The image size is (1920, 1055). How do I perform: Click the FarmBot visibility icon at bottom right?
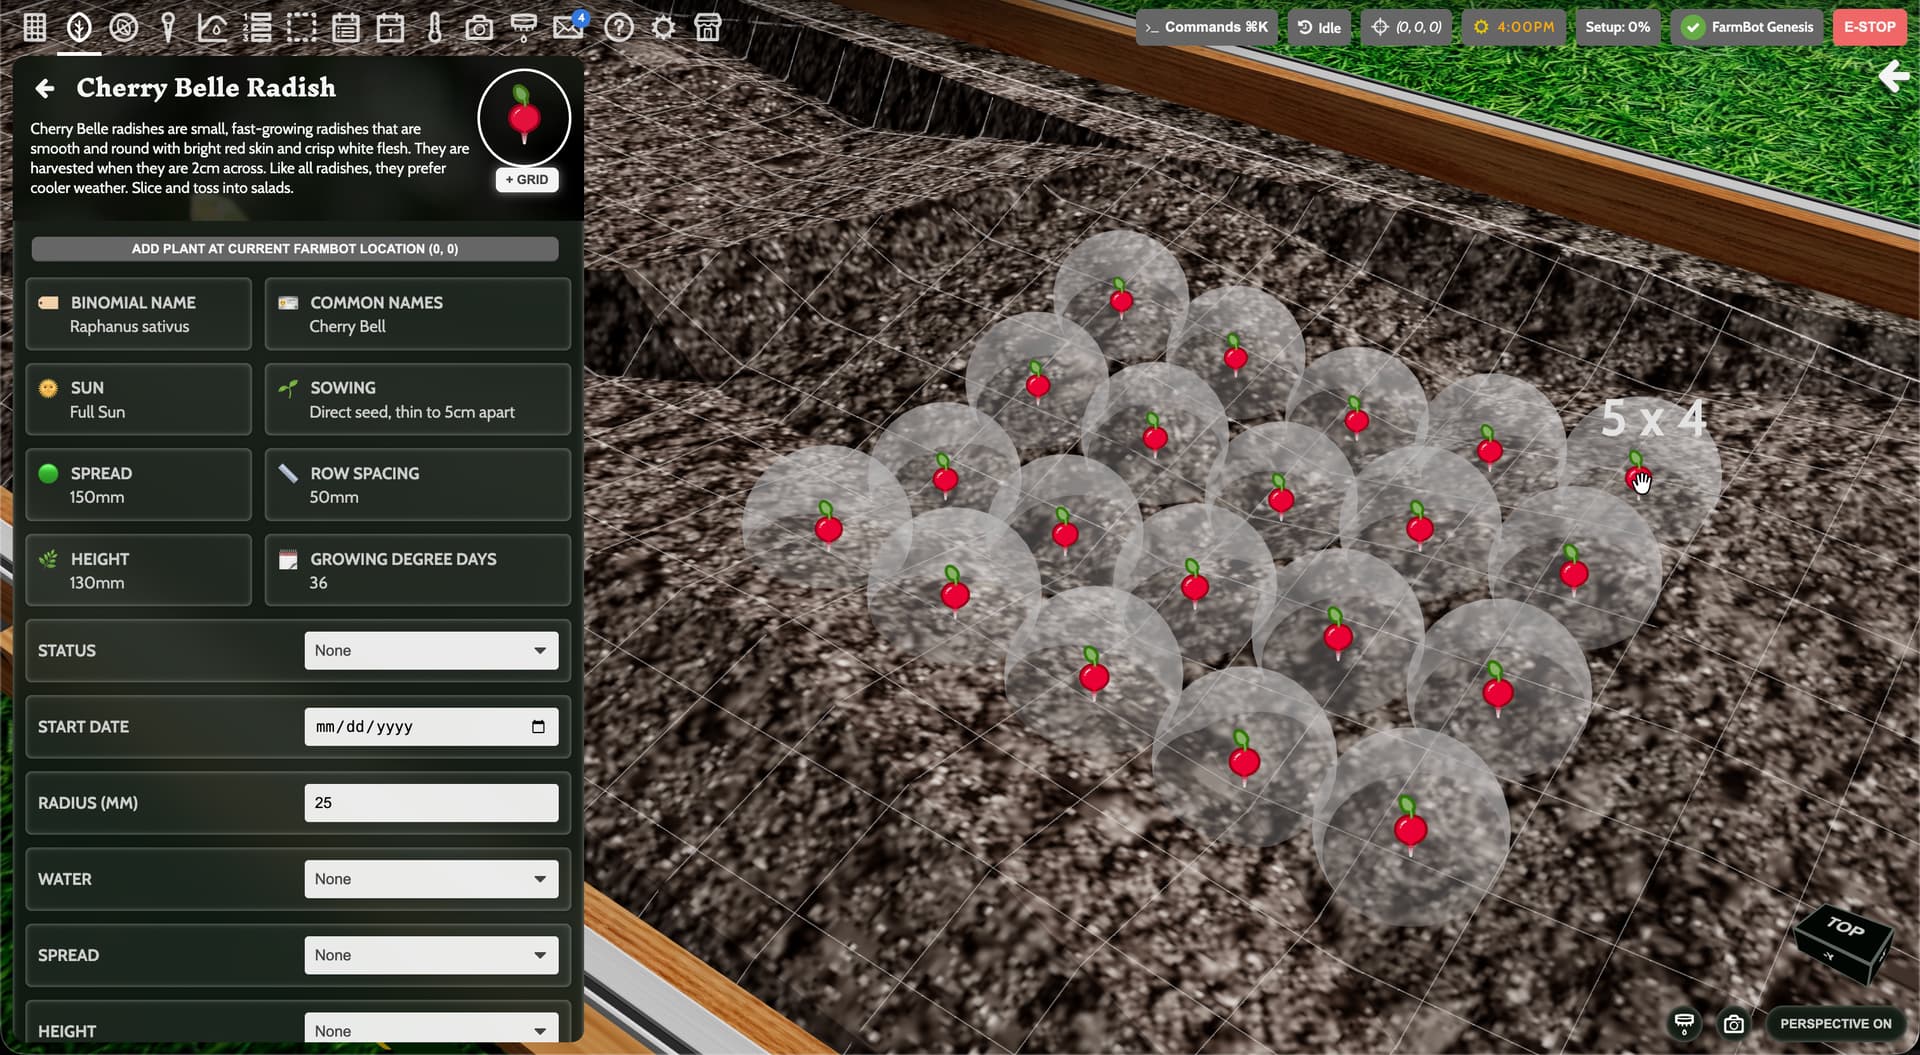(x=1684, y=1023)
